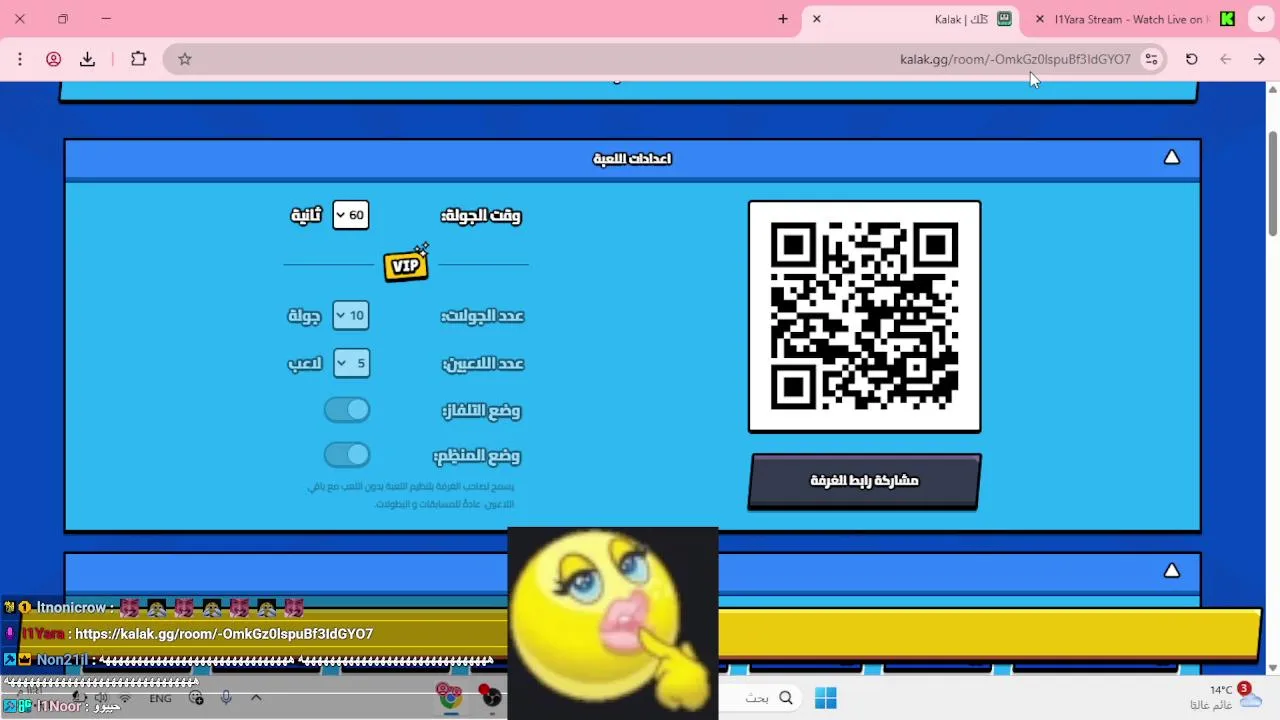
Task: Click the room QR code
Action: (865, 317)
